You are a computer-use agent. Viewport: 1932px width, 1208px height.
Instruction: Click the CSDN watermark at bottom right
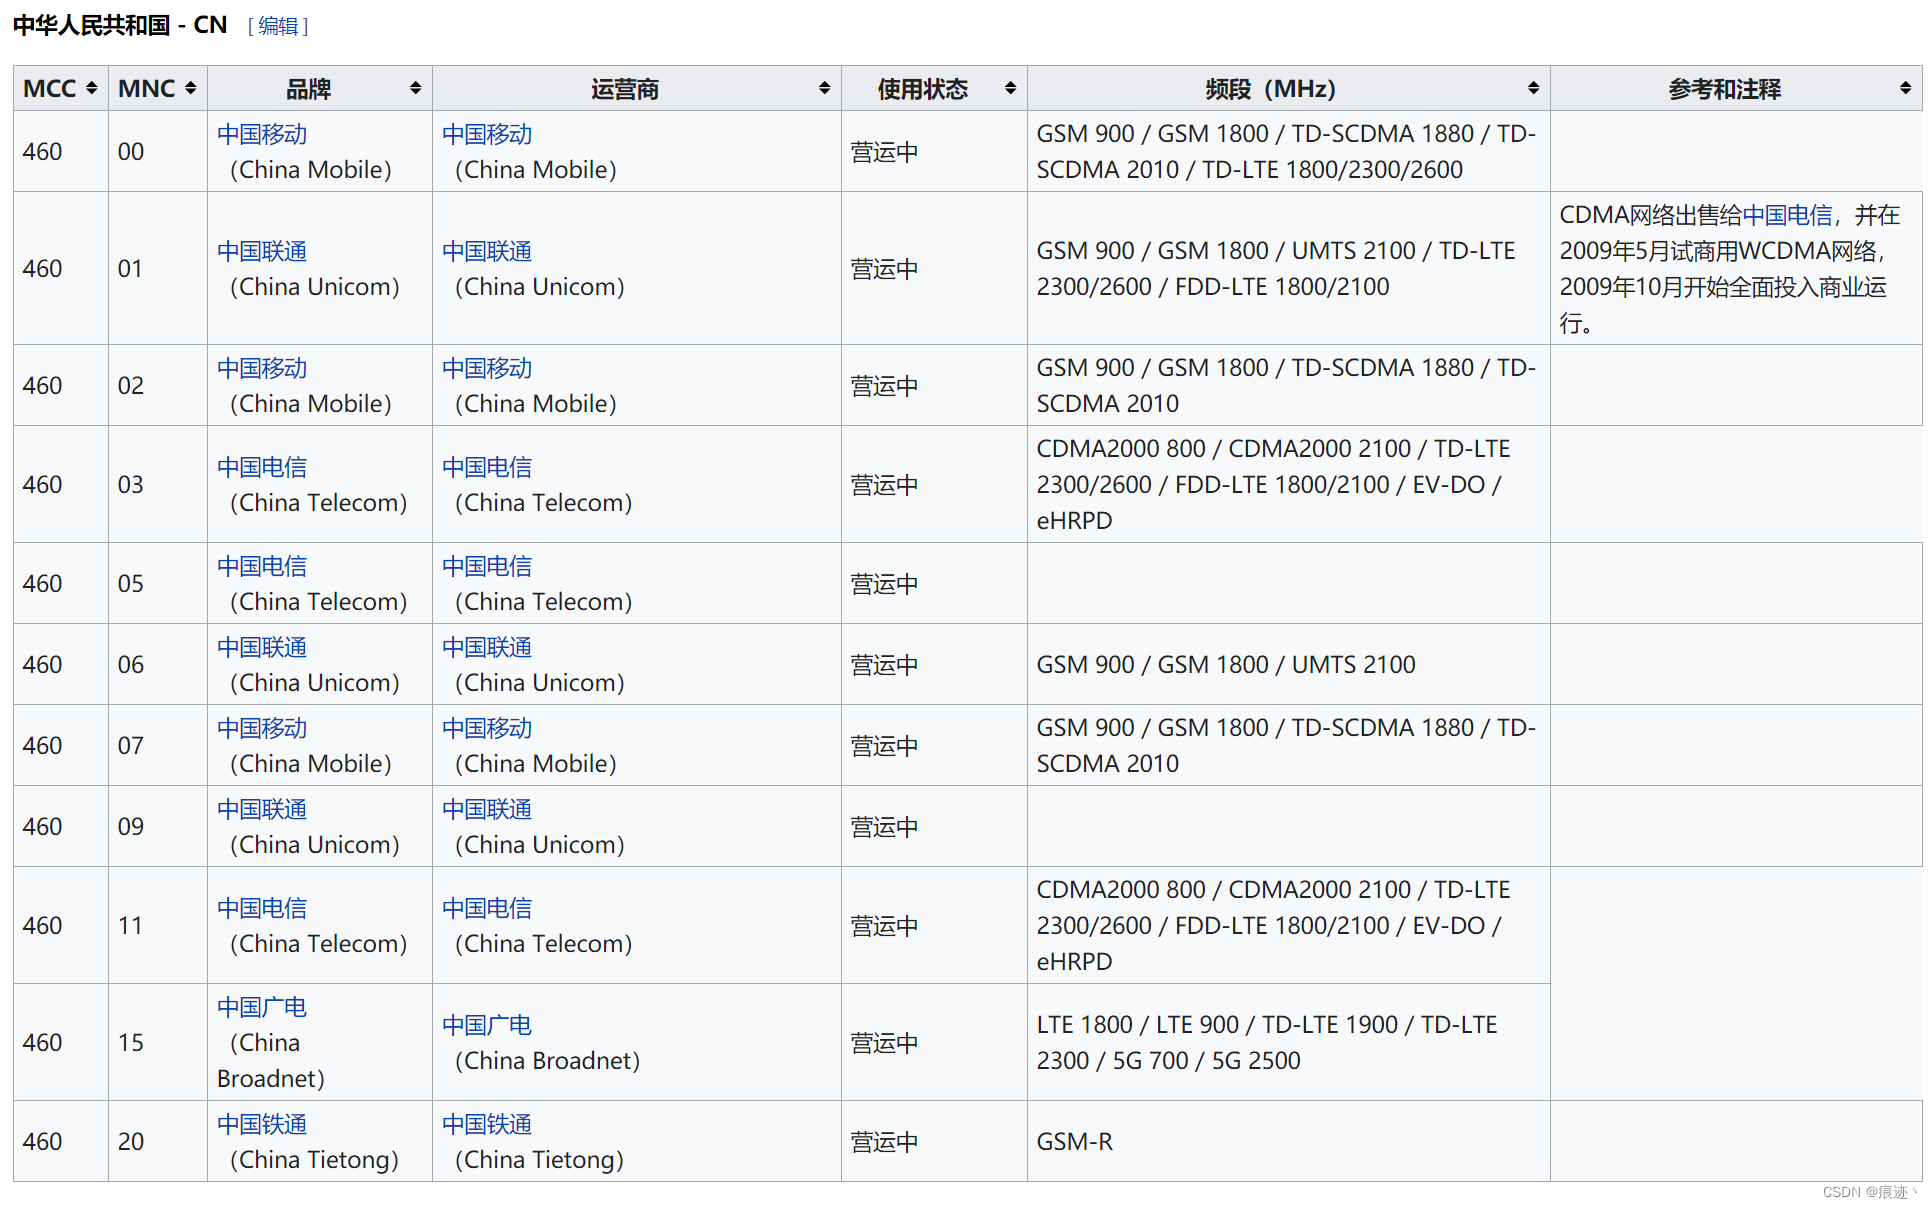coord(1868,1192)
